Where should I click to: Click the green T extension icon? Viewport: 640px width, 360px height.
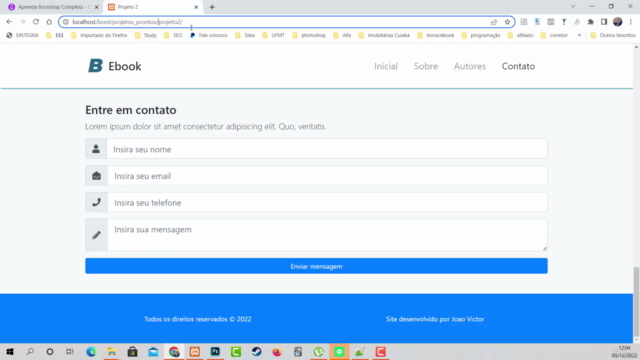click(564, 22)
